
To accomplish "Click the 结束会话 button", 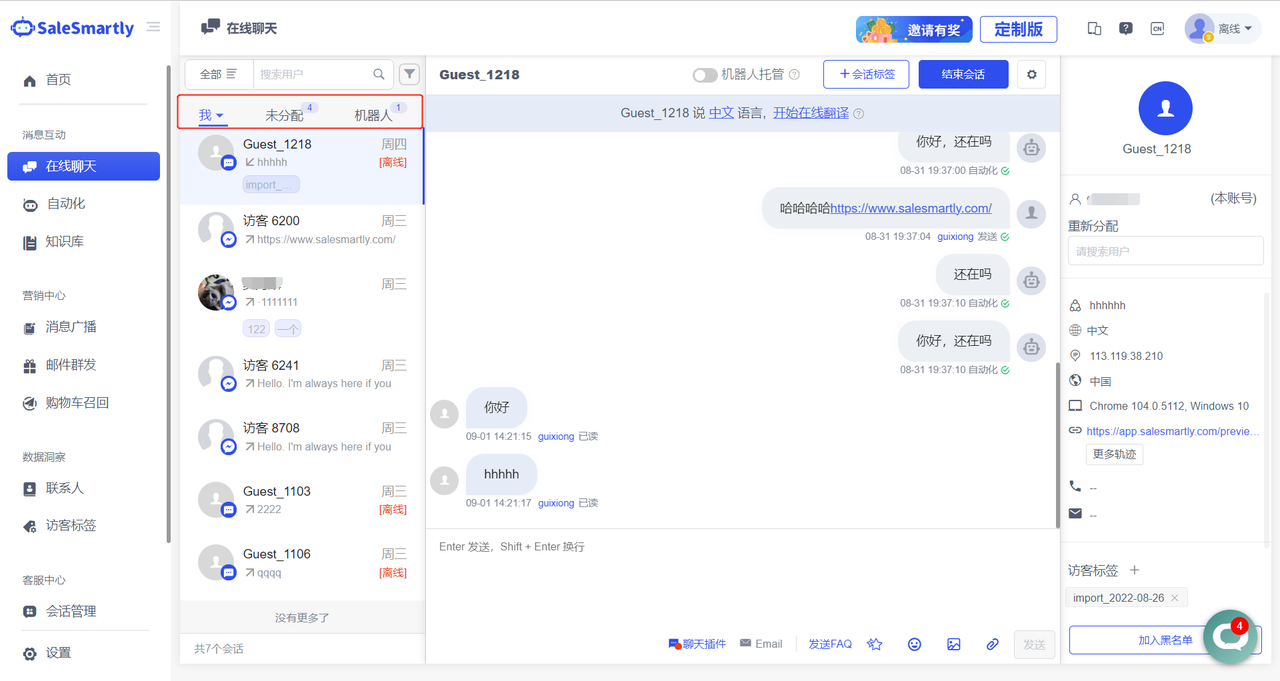I will tap(963, 74).
